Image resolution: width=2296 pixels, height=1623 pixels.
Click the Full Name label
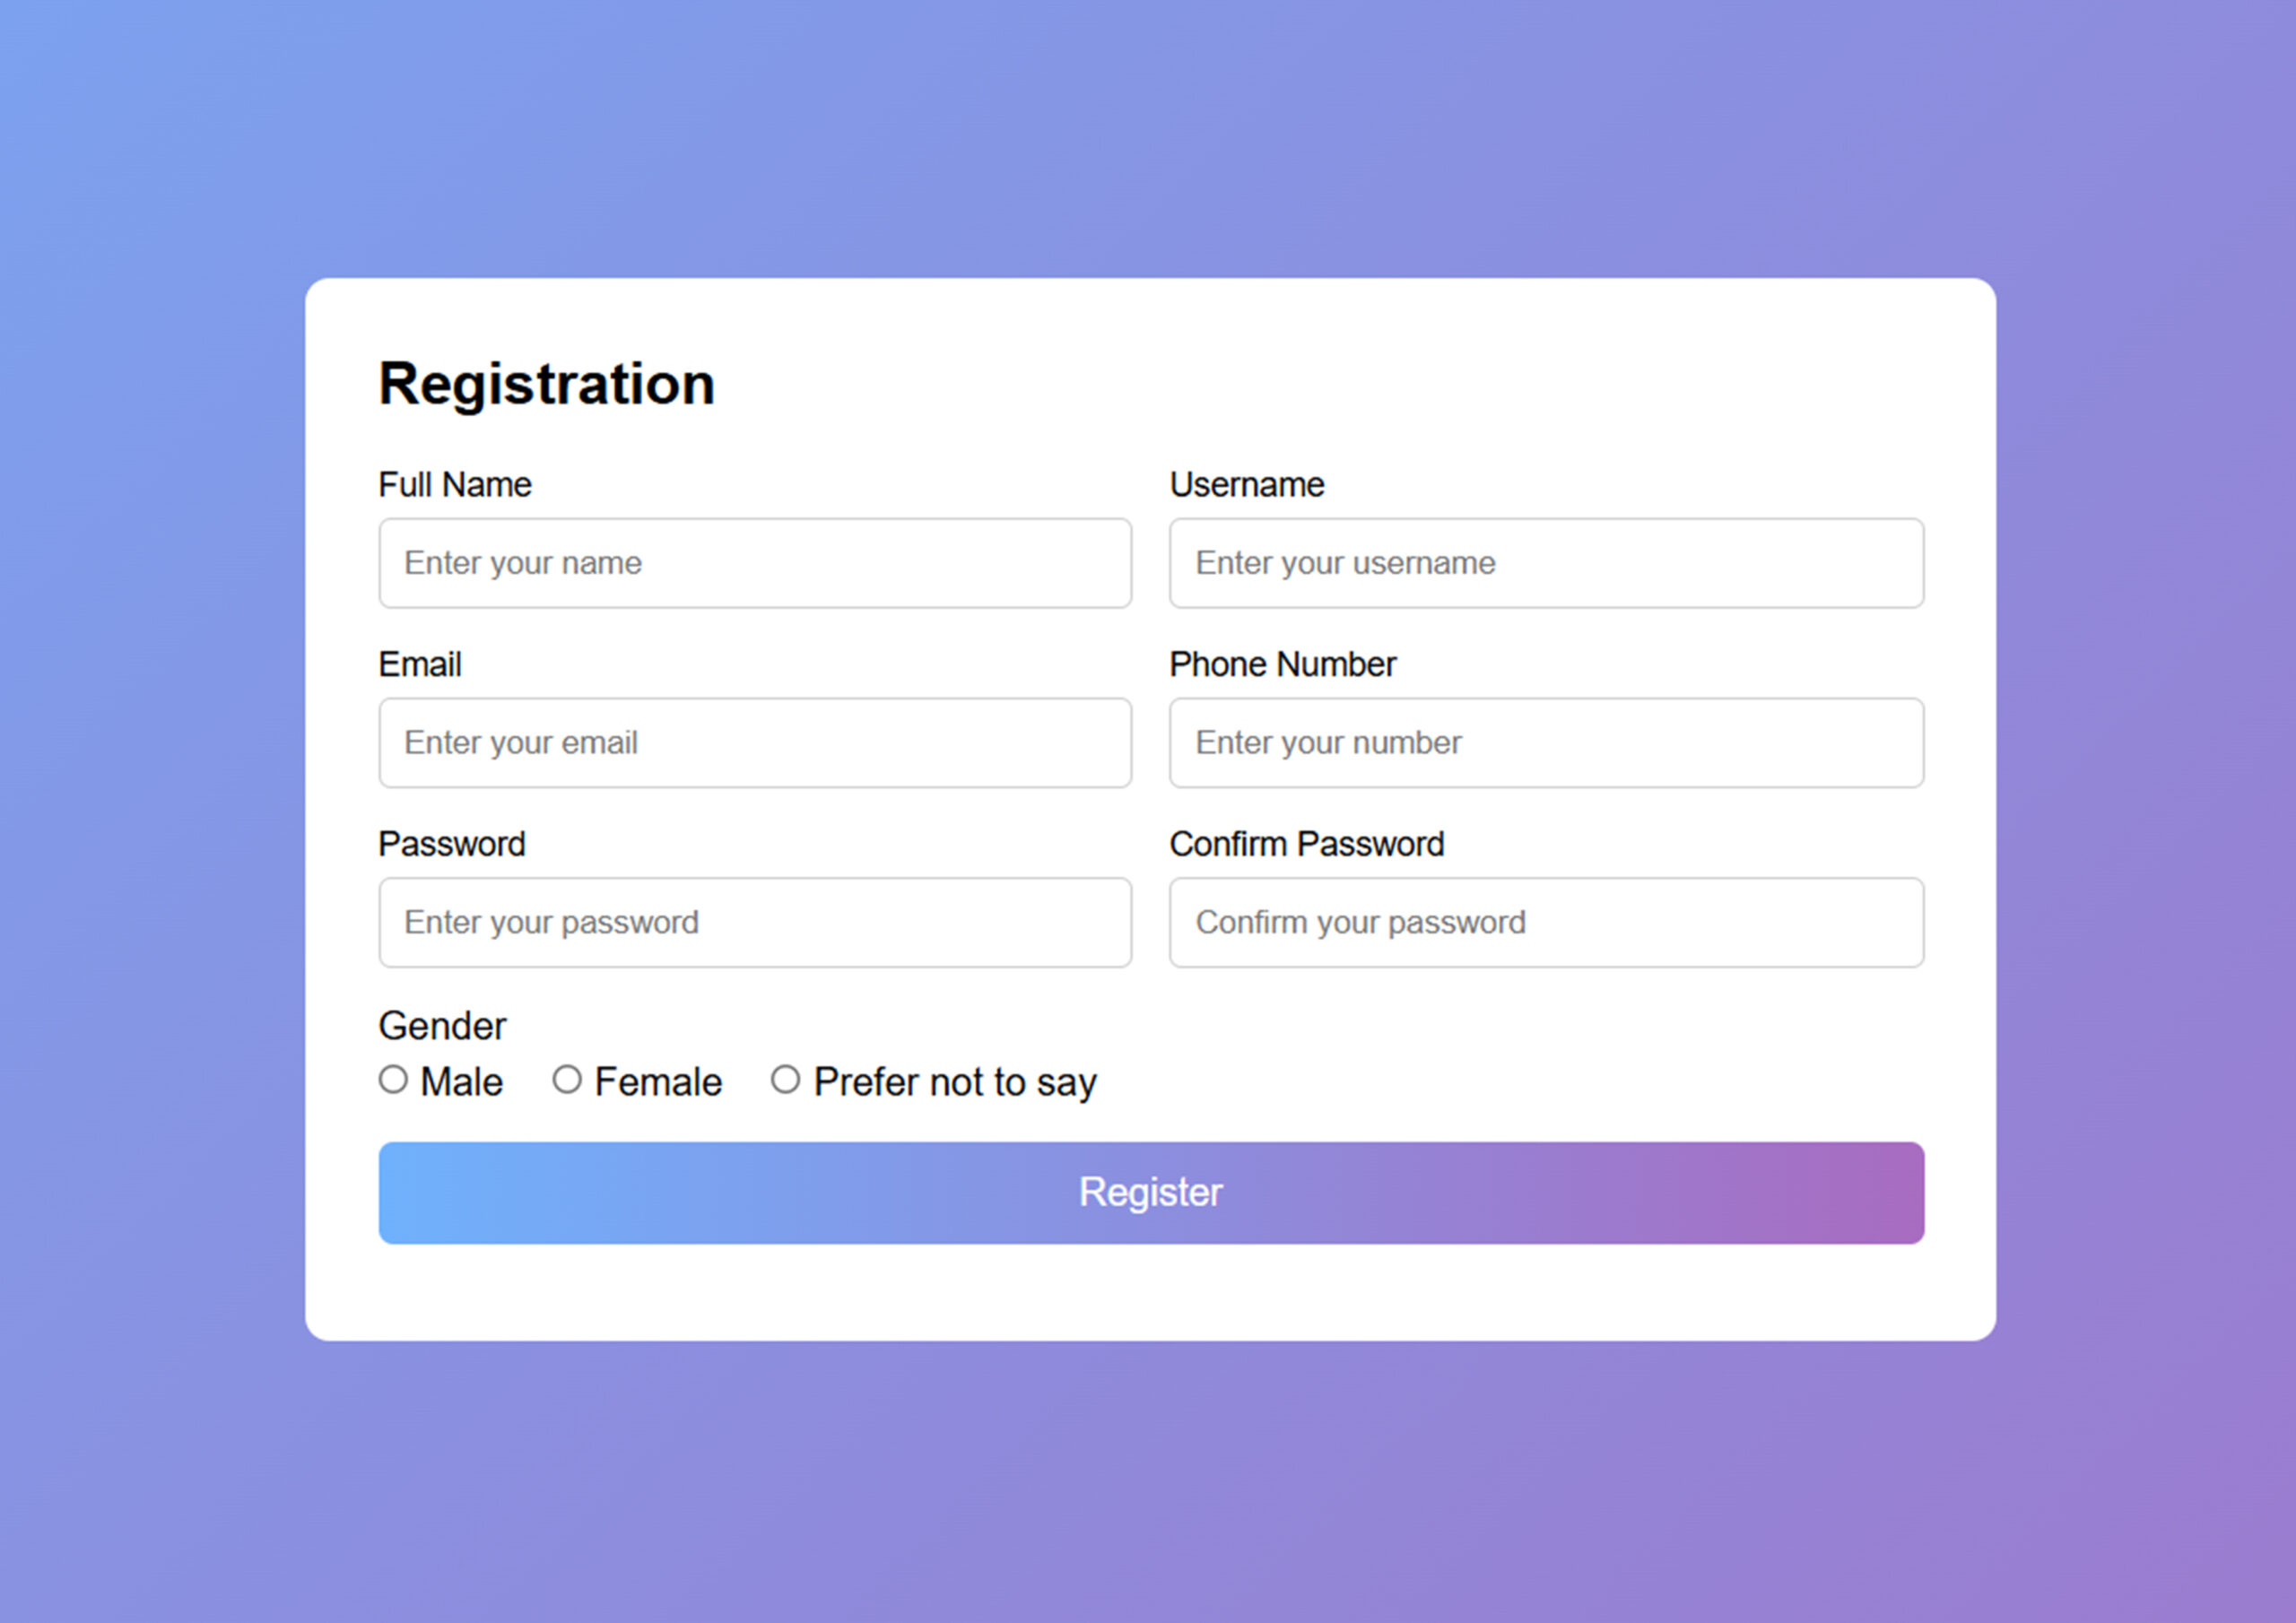[x=454, y=484]
